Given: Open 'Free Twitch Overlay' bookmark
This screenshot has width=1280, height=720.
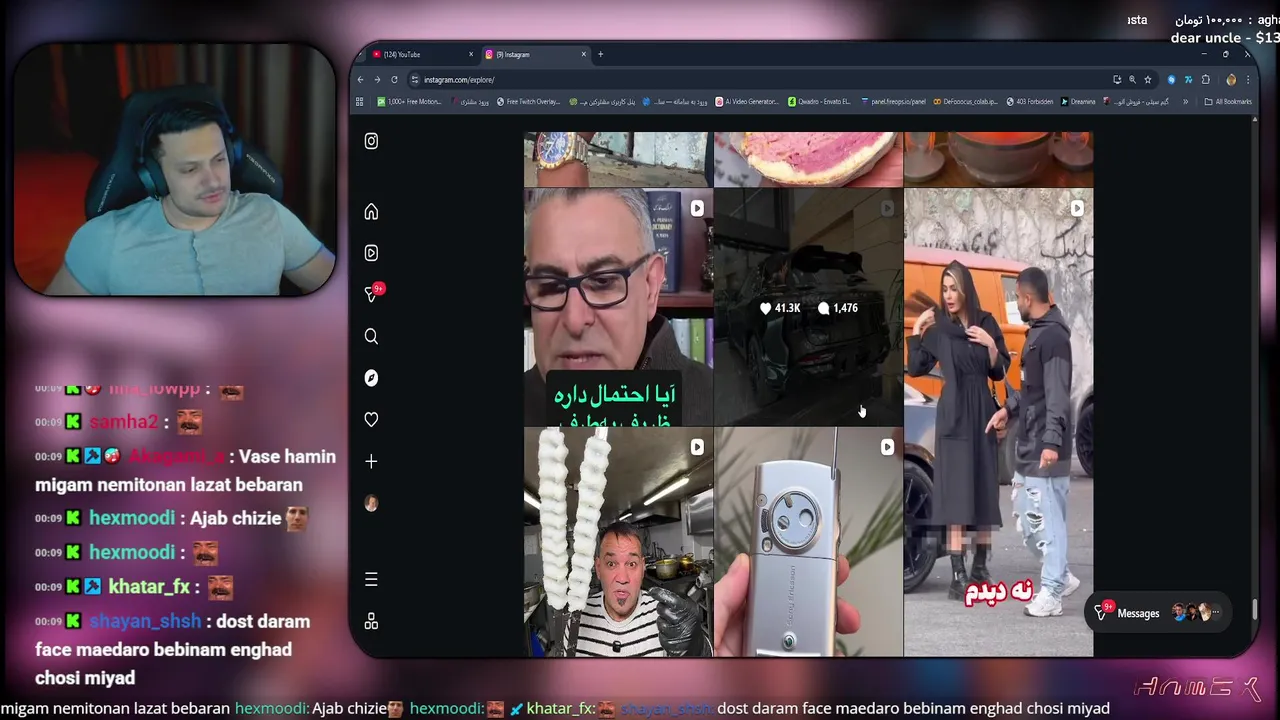Looking at the screenshot, I should point(528,101).
